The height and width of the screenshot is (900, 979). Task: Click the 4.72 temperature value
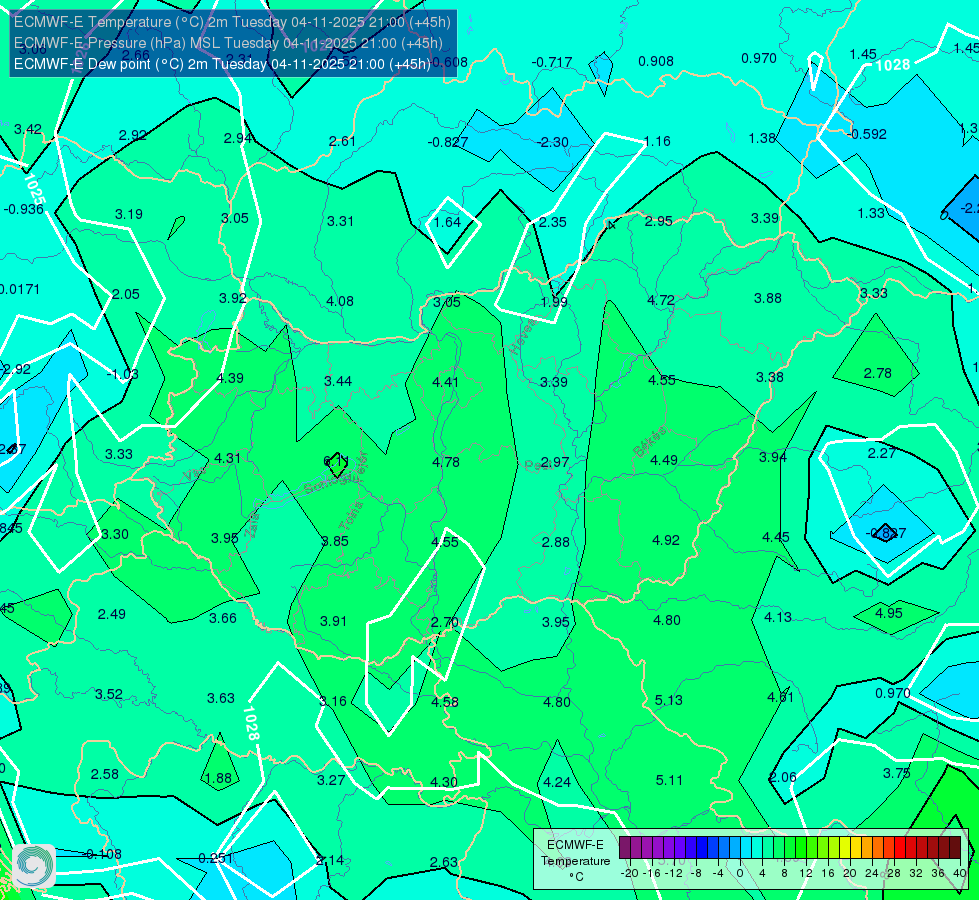661,300
